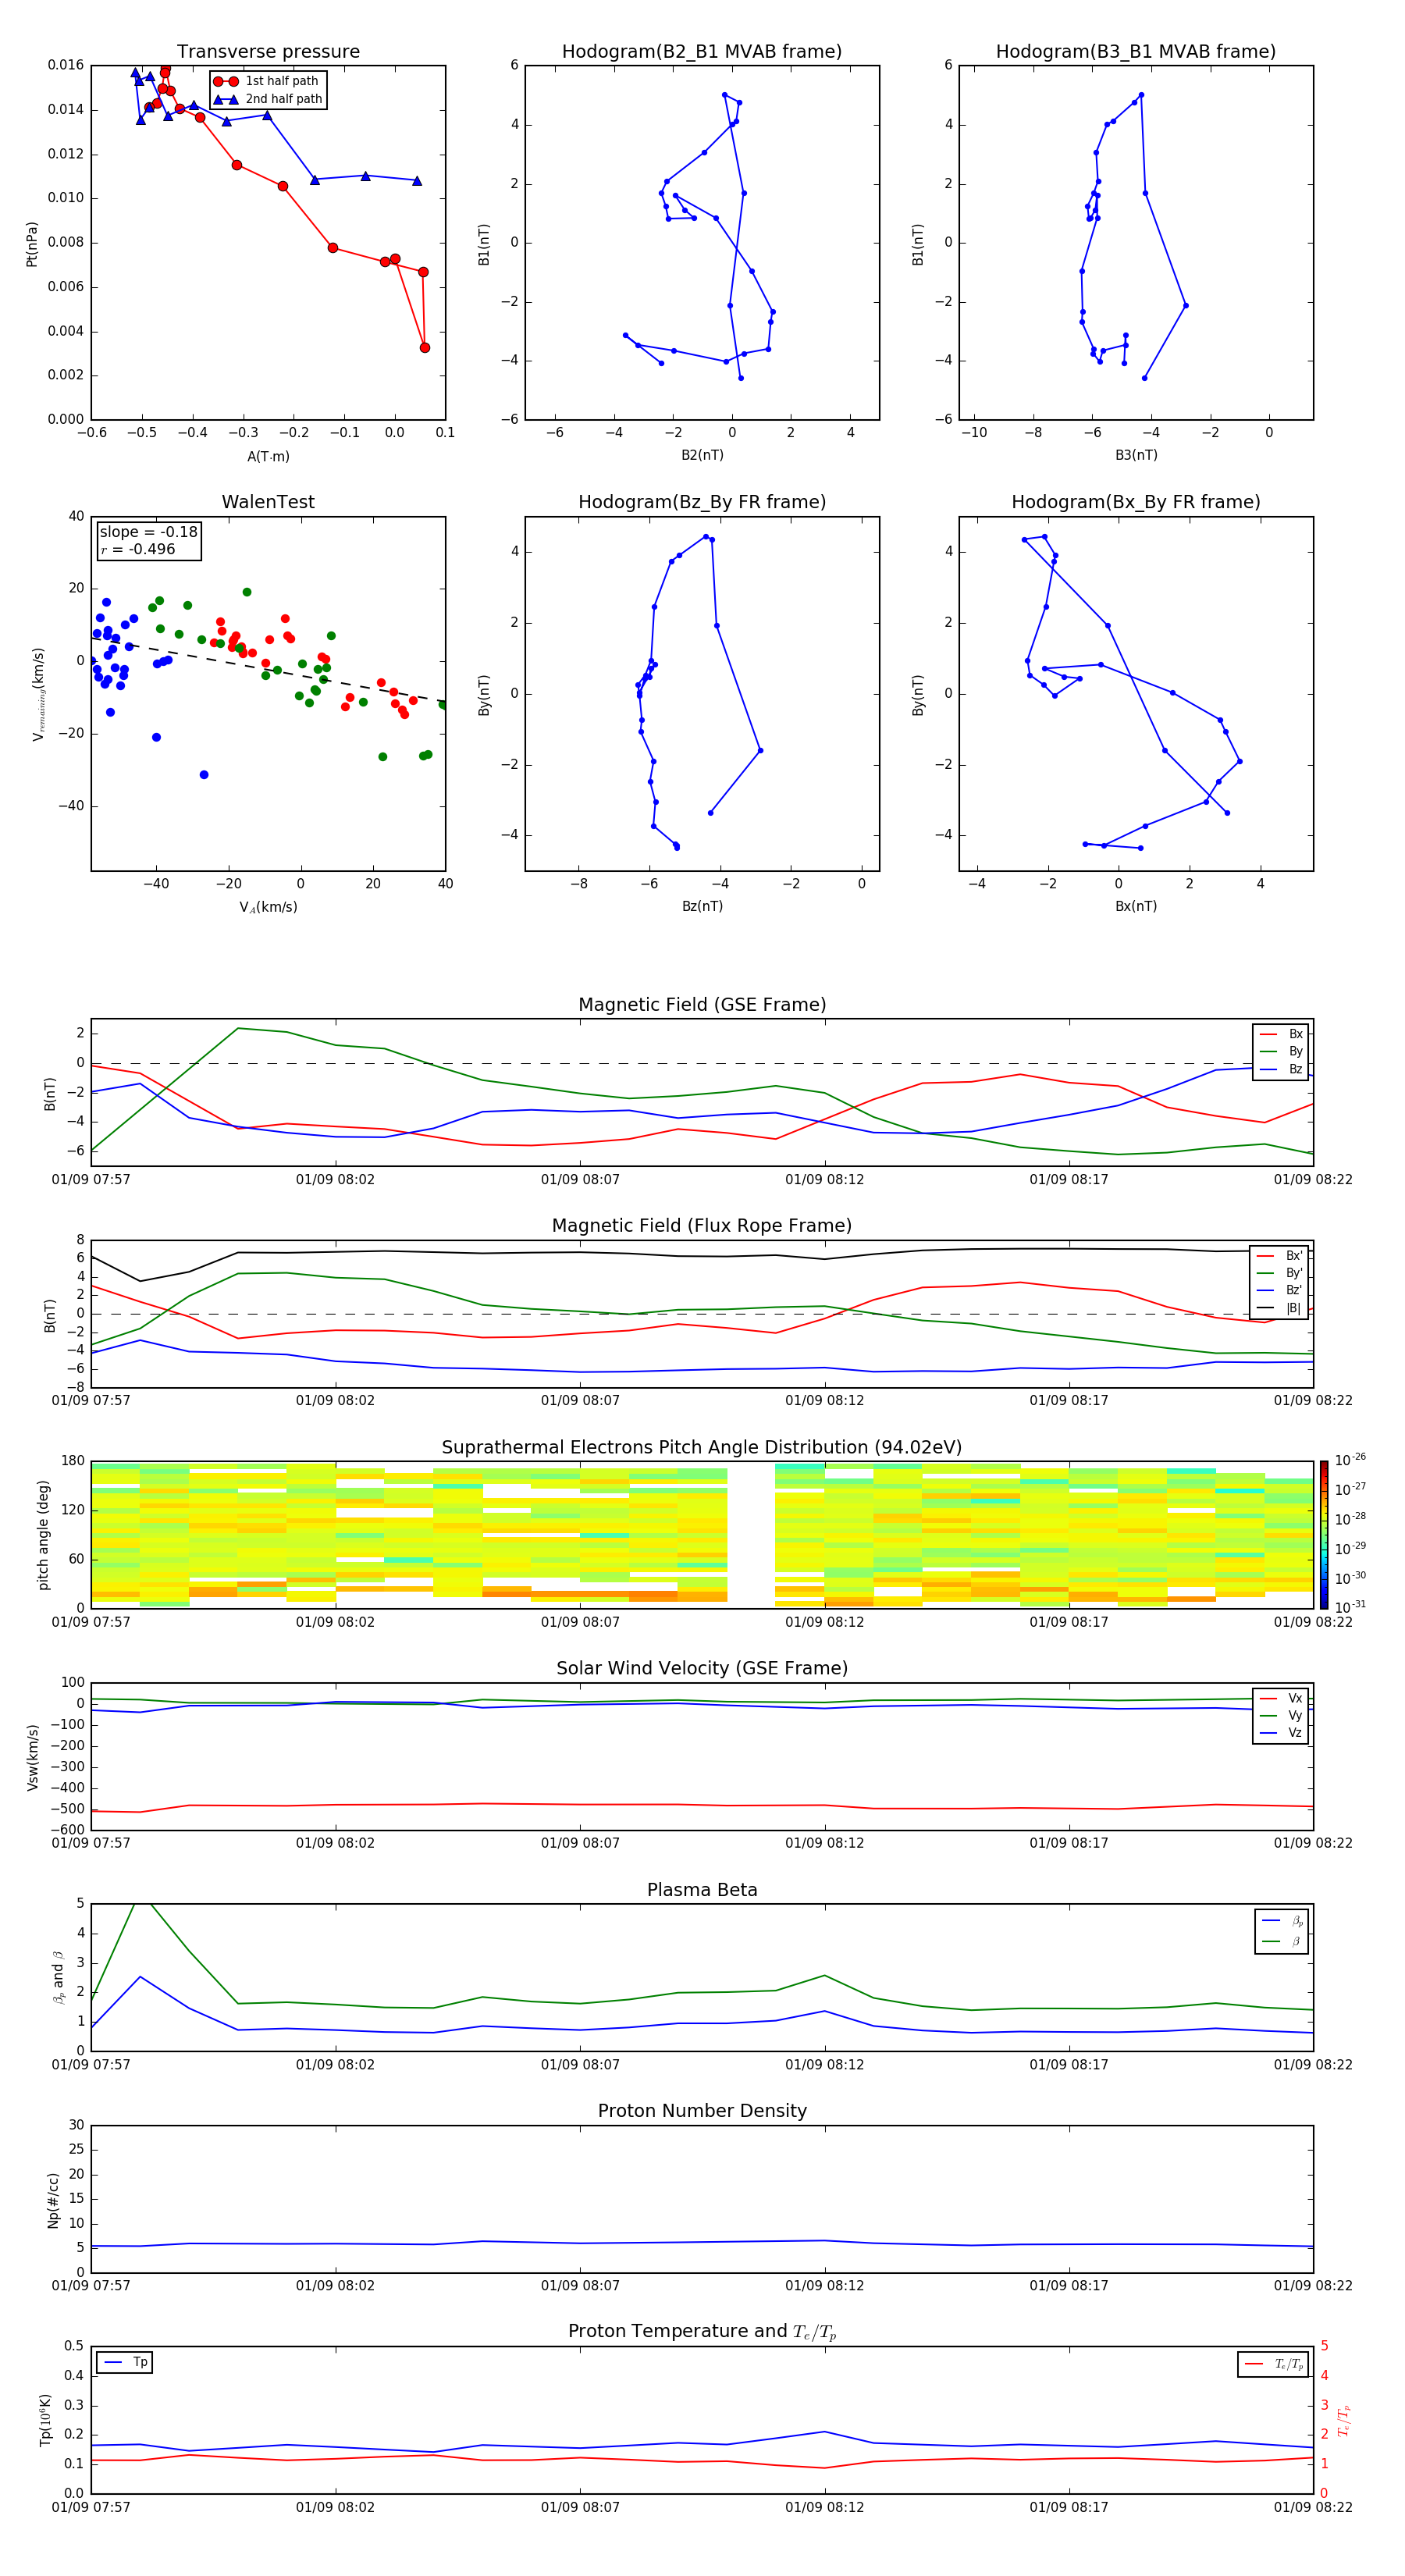Click the 'Hodogram(Bx_By FR frame)' title

[x=1136, y=502]
